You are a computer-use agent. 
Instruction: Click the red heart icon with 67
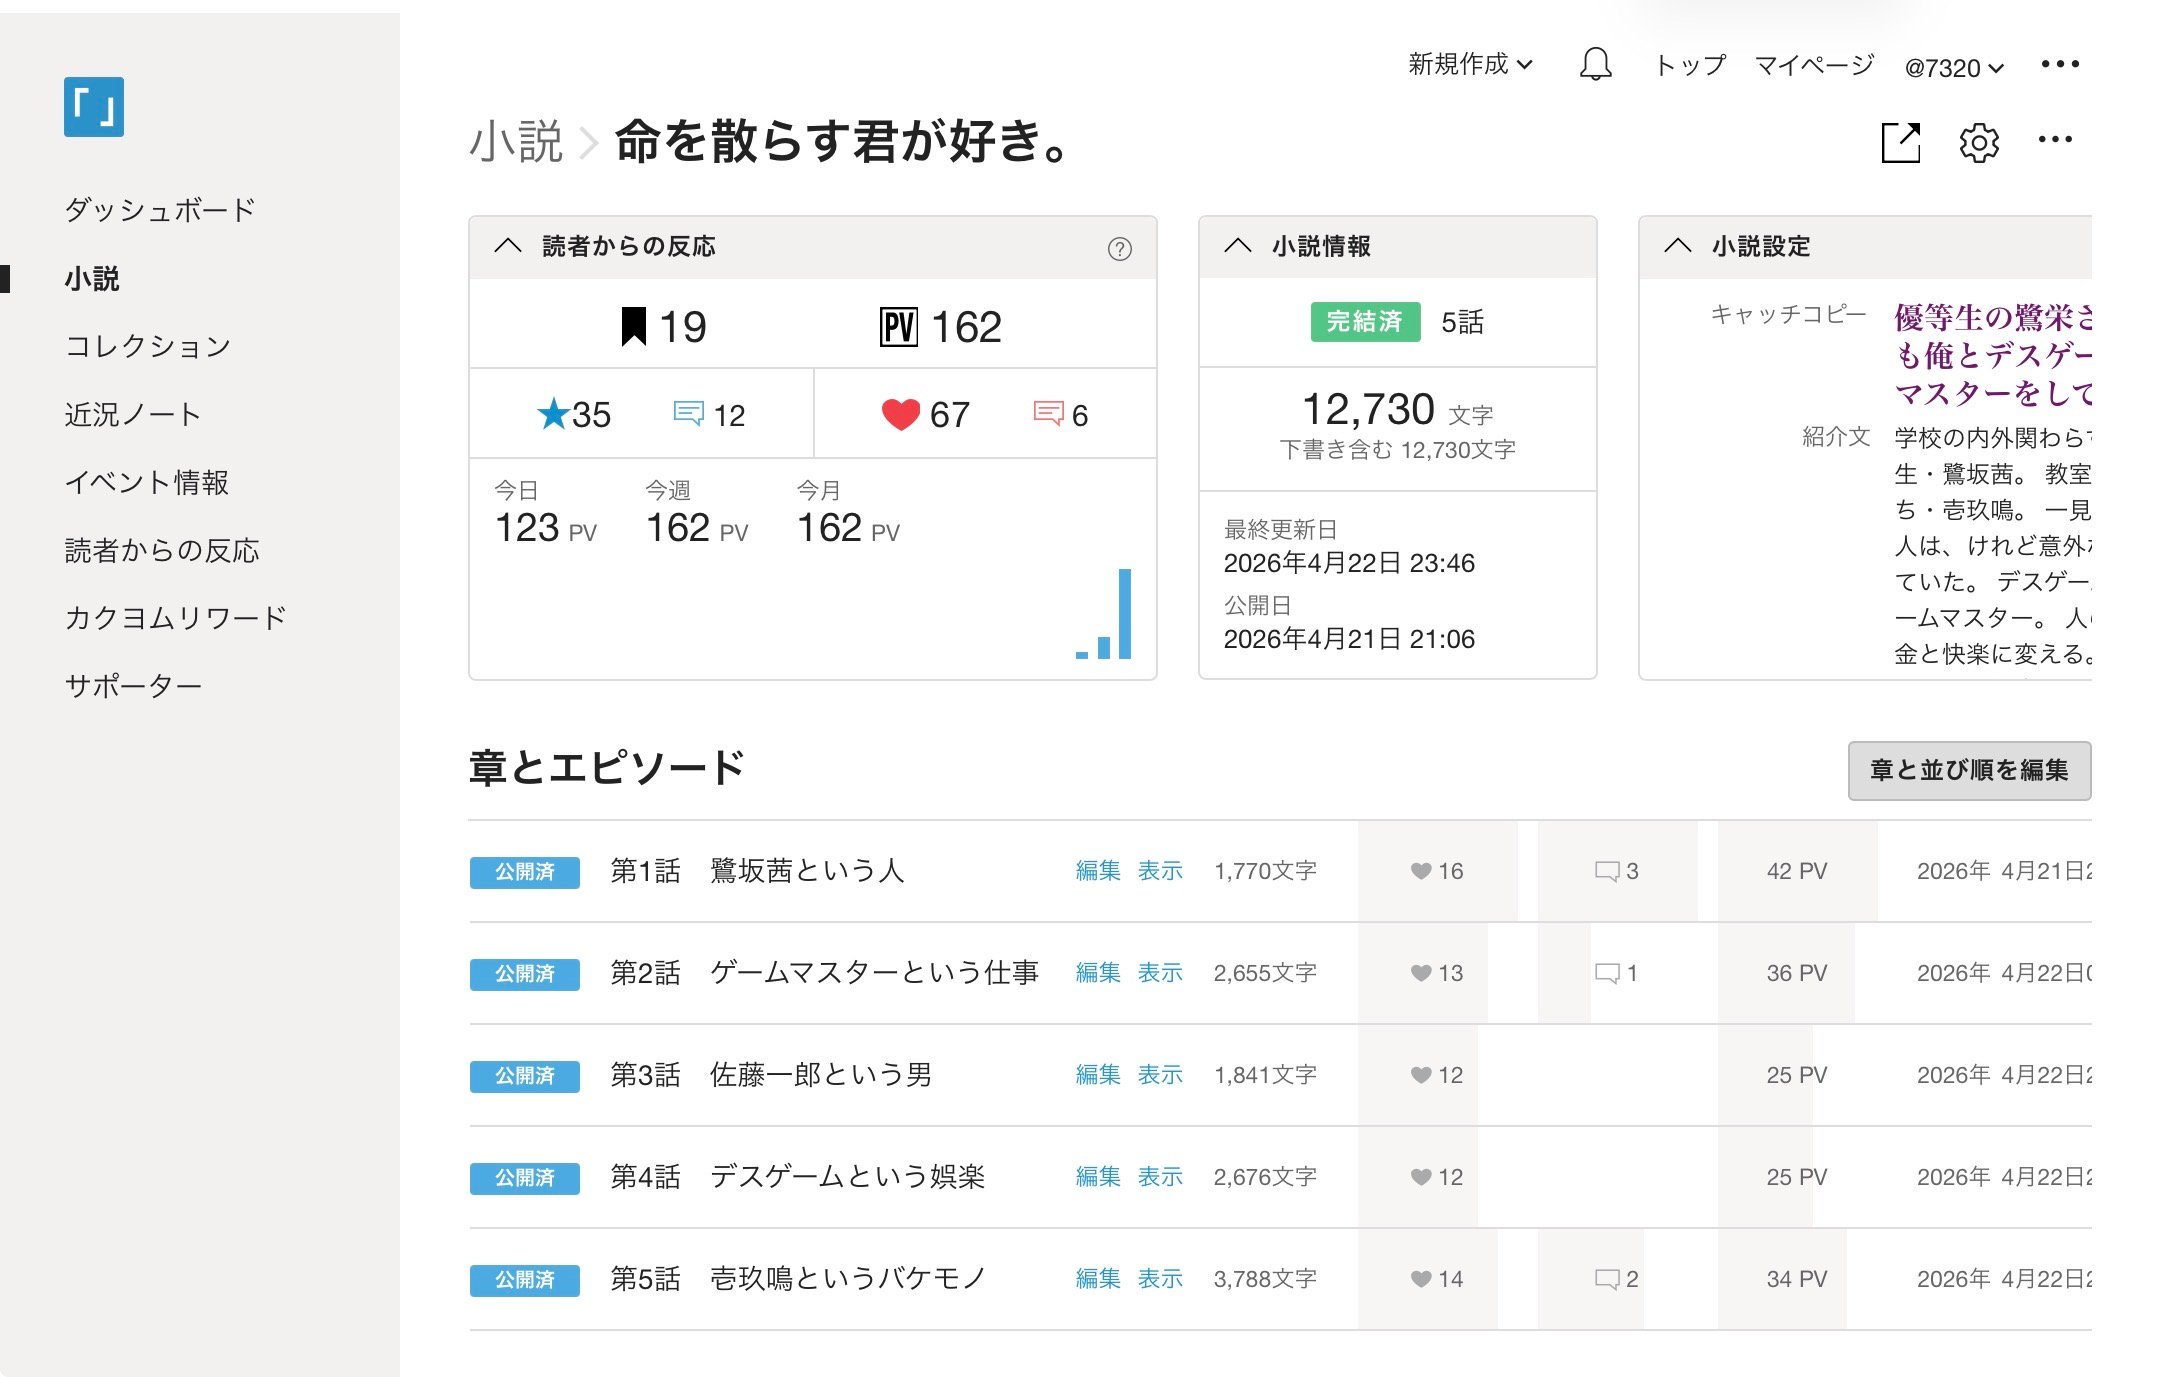900,414
